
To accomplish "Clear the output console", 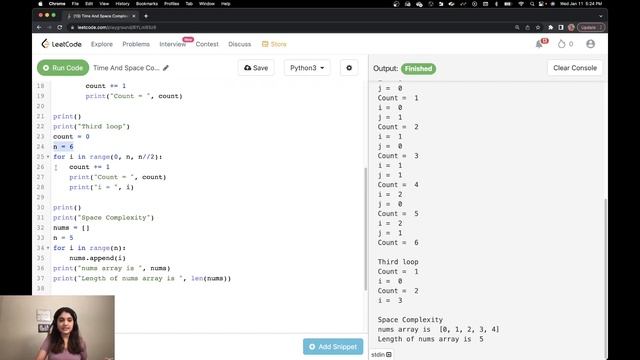I will tap(575, 68).
